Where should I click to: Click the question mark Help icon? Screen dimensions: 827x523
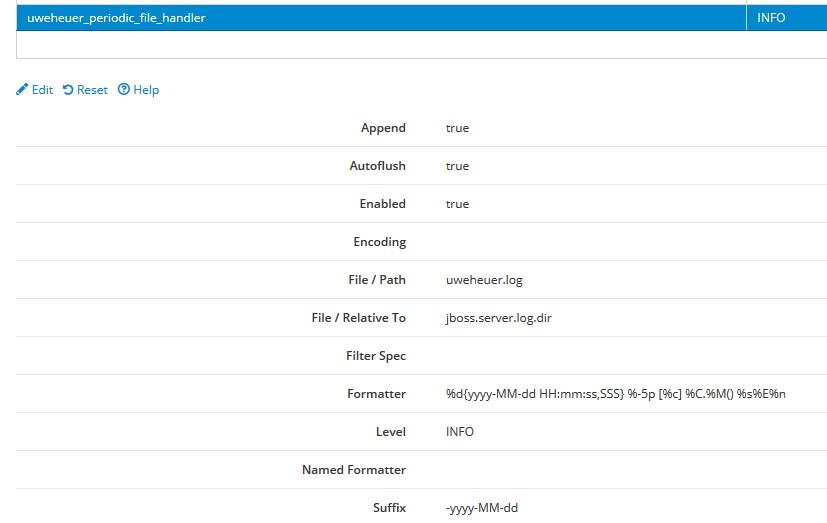click(x=124, y=90)
